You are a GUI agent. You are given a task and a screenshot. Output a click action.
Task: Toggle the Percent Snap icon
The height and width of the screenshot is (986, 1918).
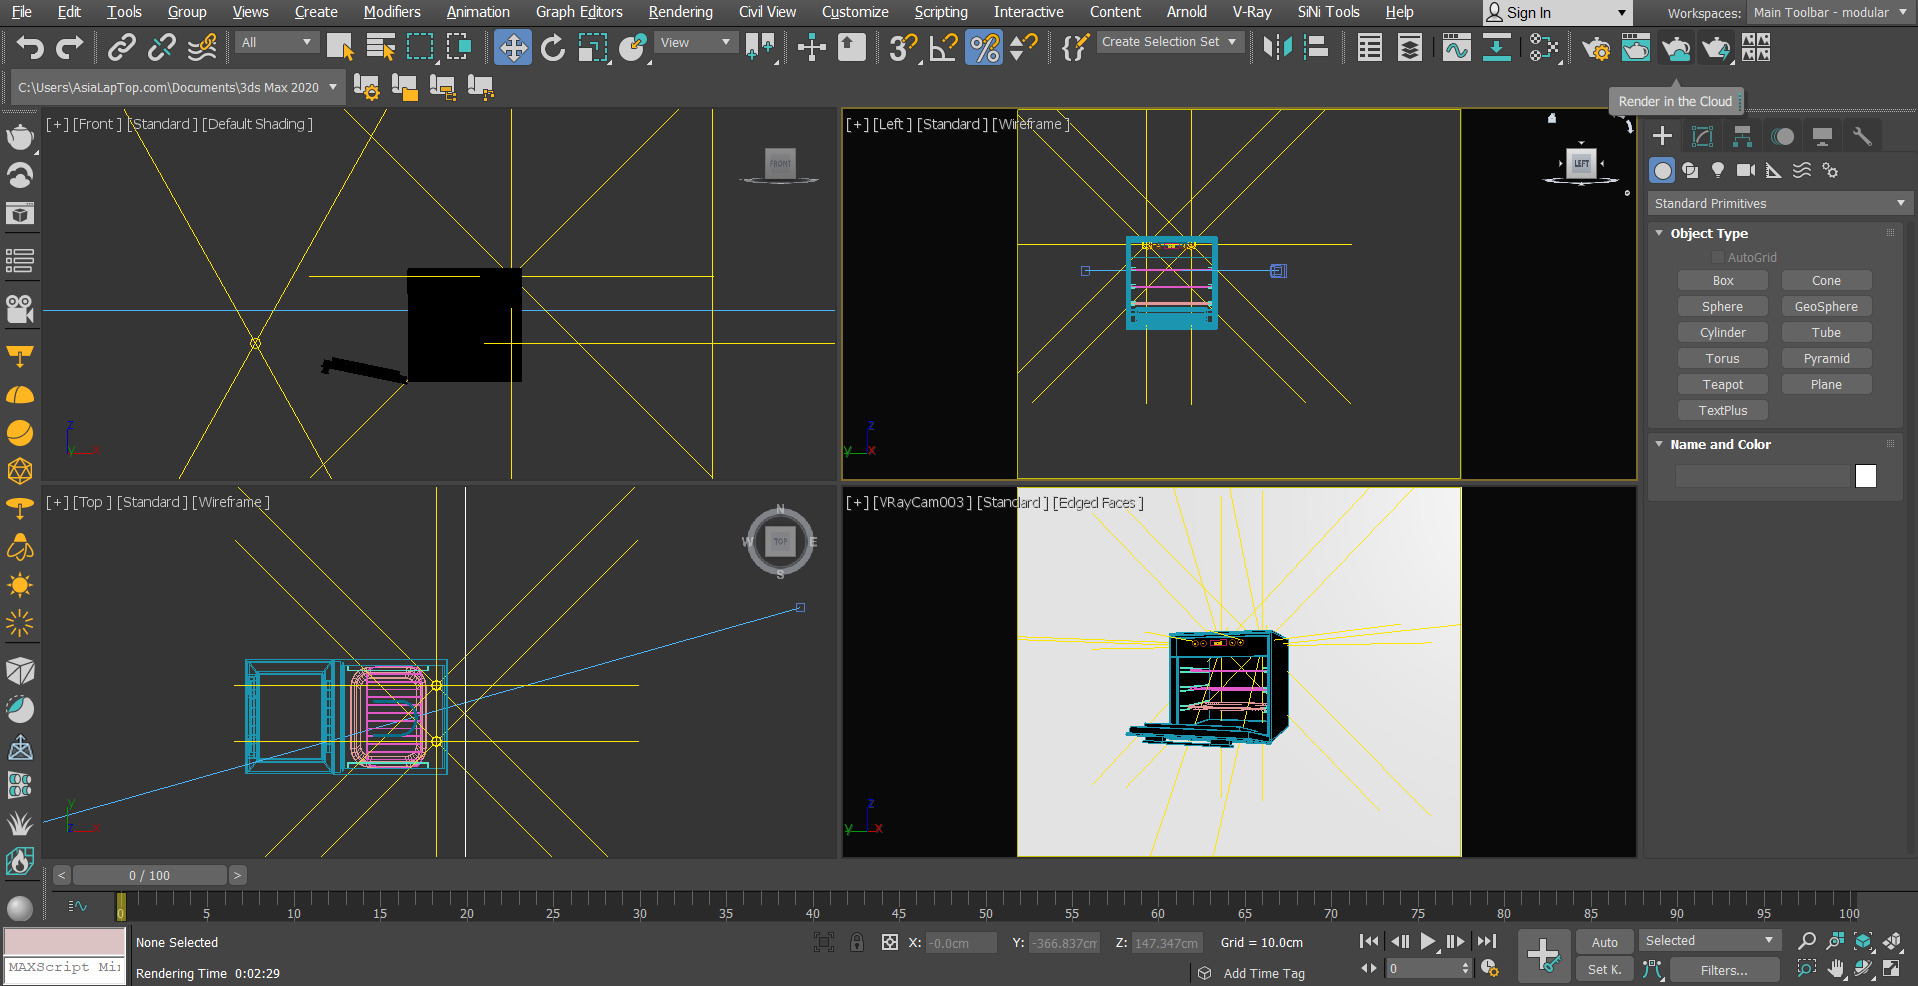[985, 47]
